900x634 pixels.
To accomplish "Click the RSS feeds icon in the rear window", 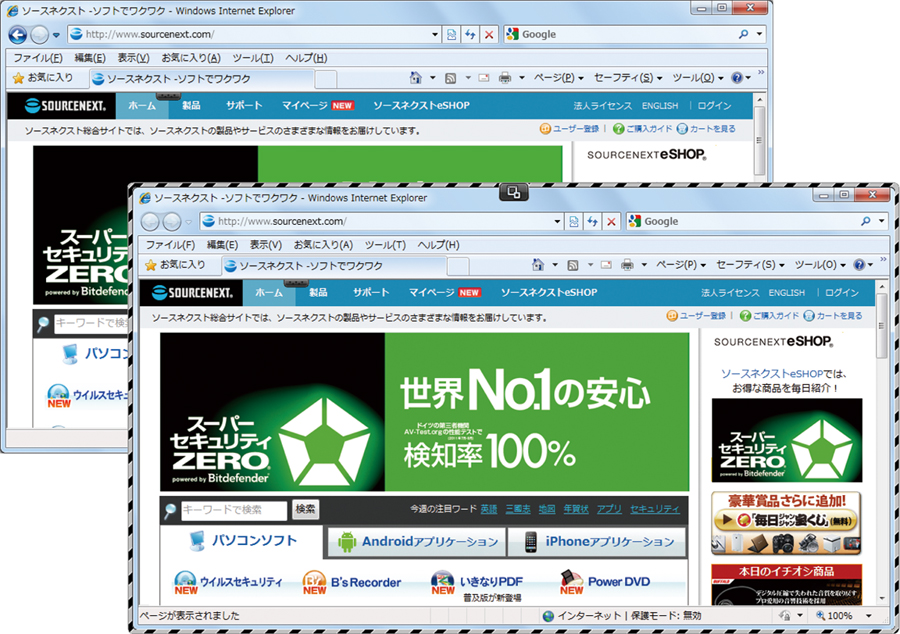I will click(x=451, y=78).
